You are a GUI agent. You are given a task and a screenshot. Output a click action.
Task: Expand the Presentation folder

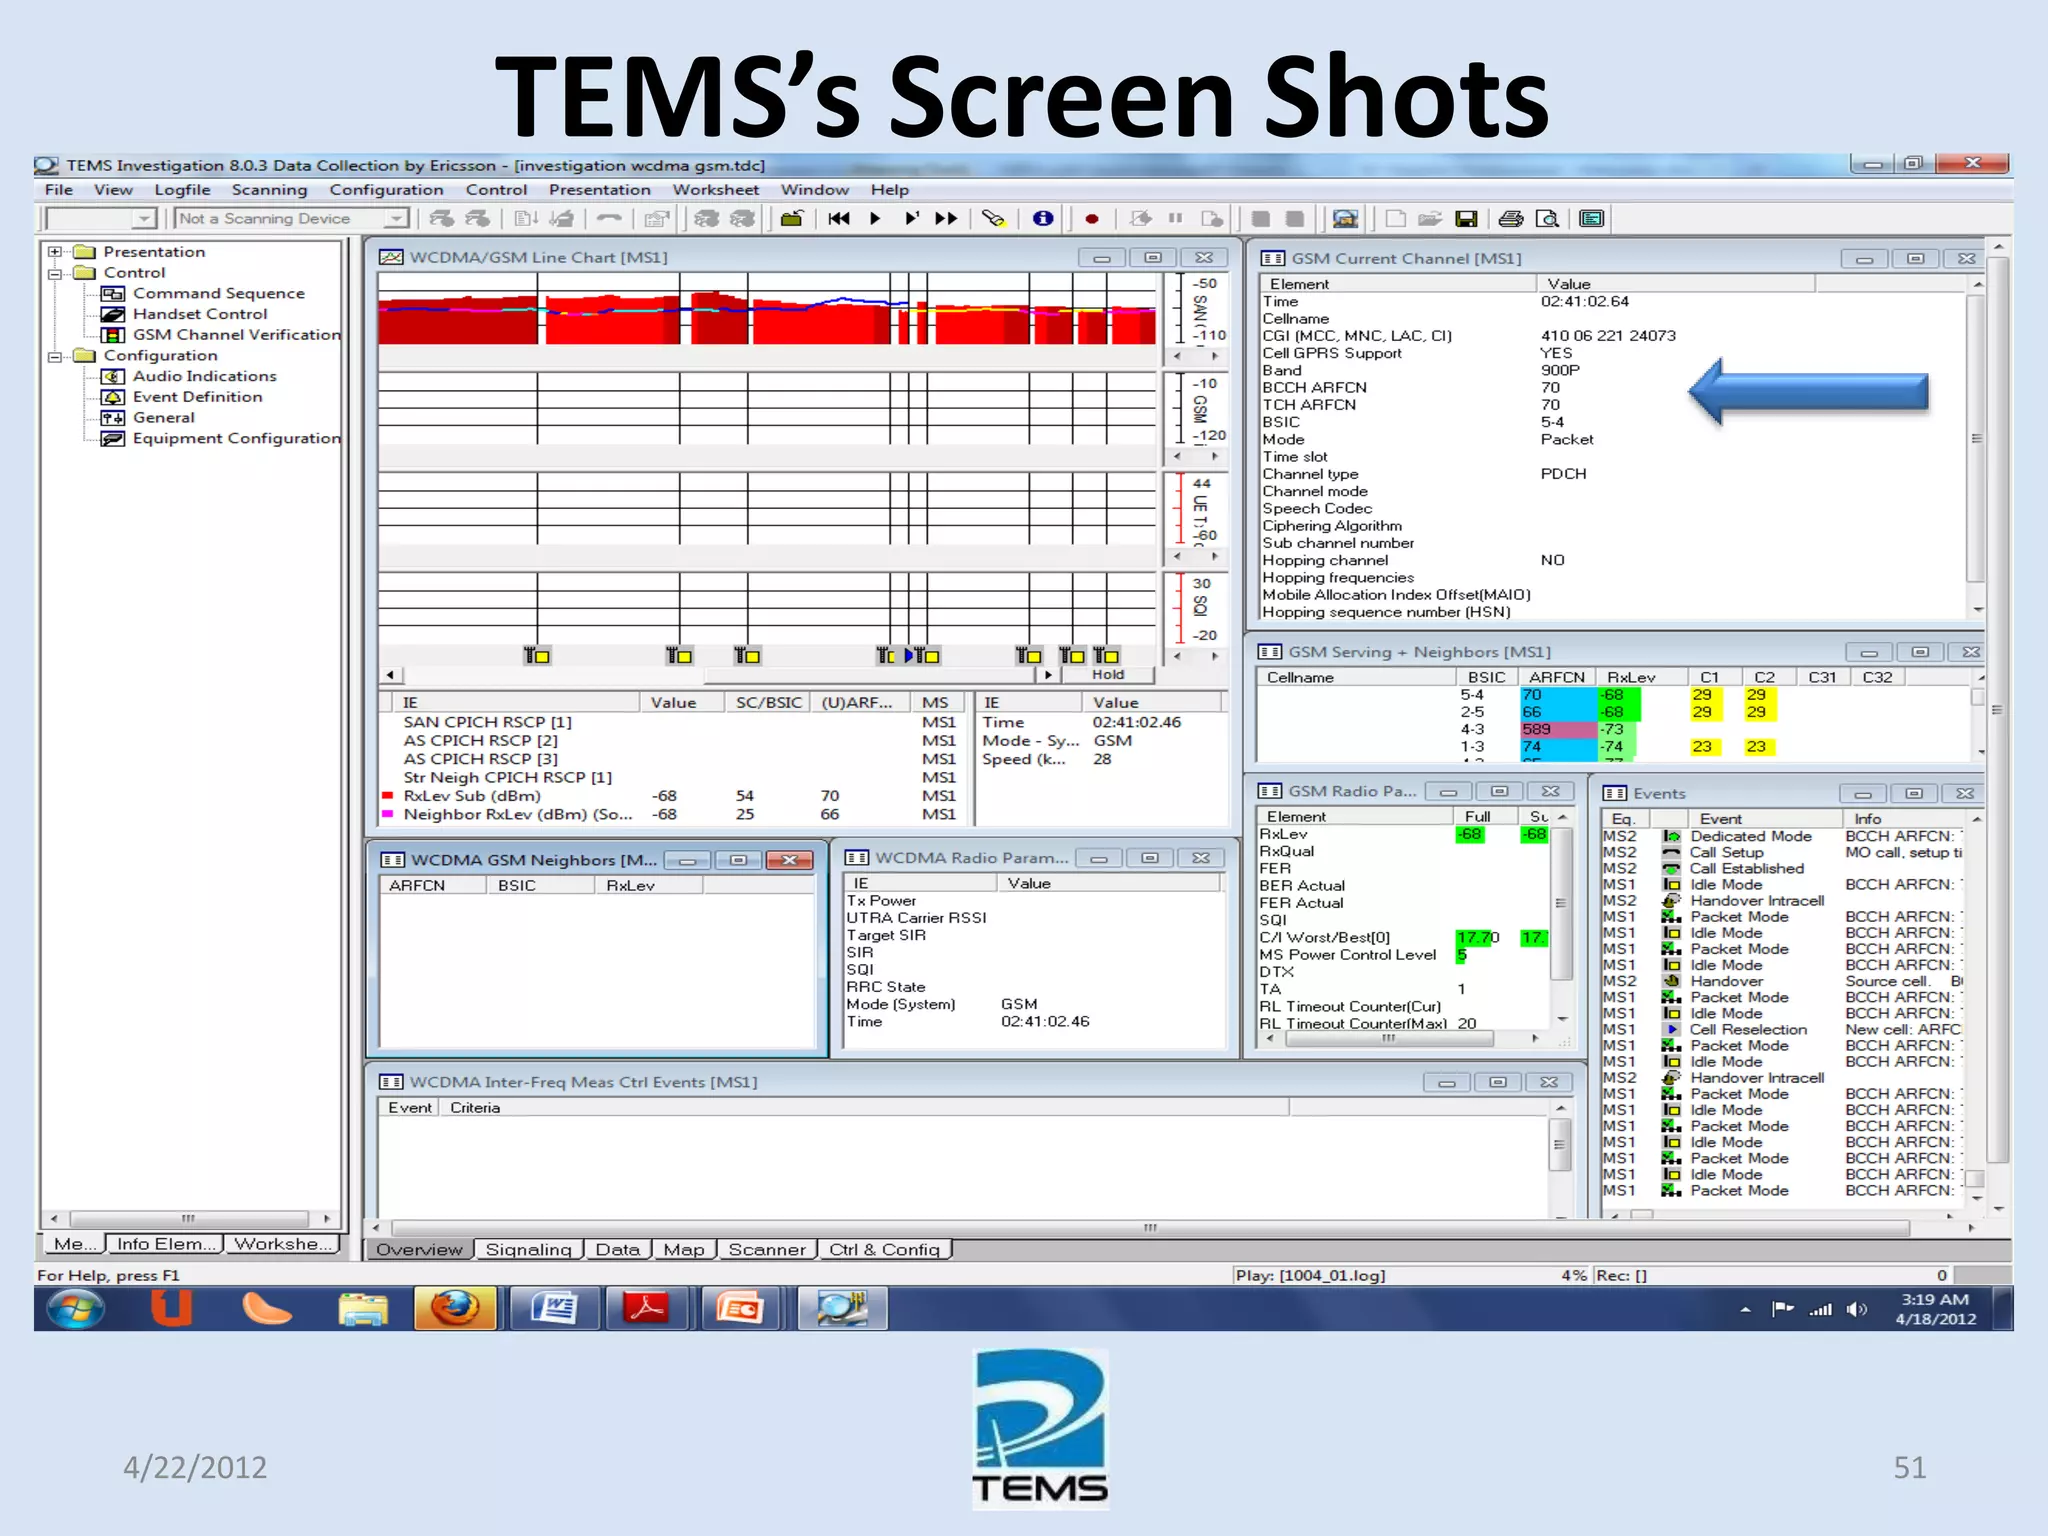(x=55, y=252)
